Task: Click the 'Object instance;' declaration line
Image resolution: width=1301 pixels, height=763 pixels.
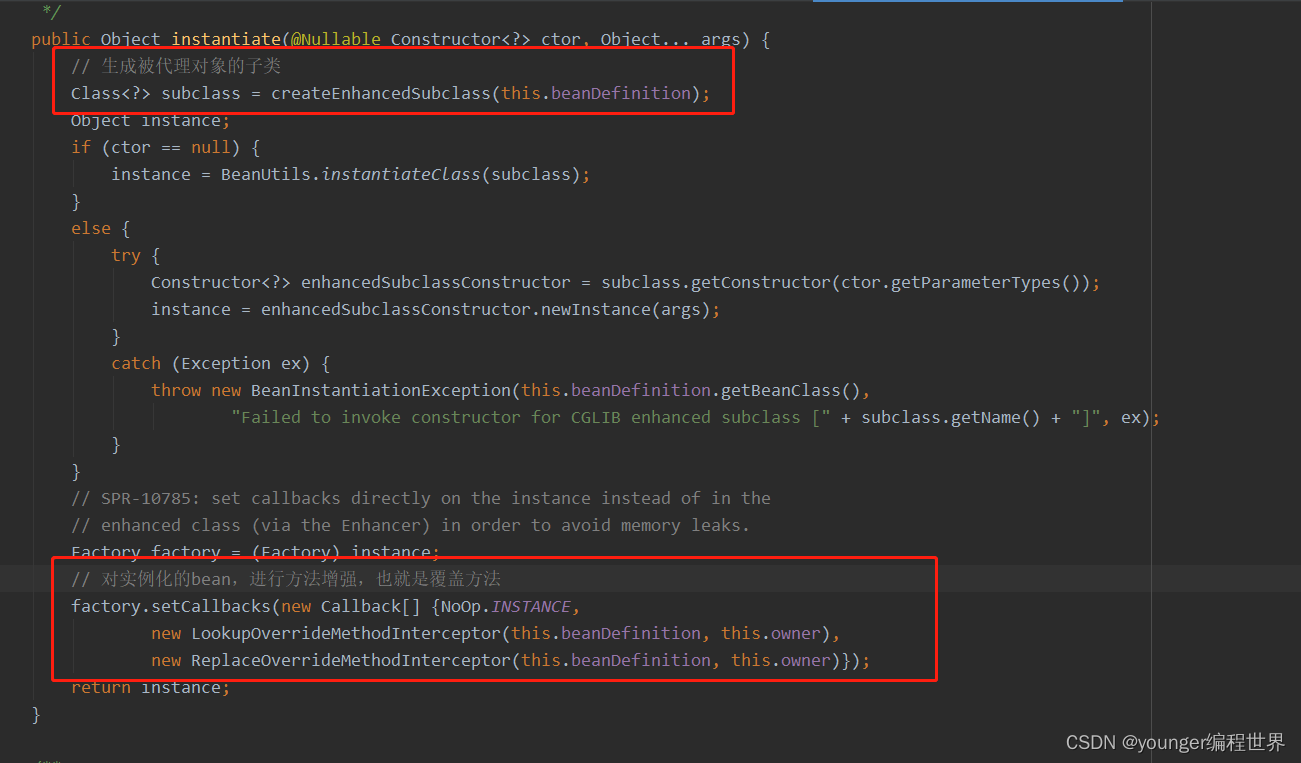Action: point(151,120)
